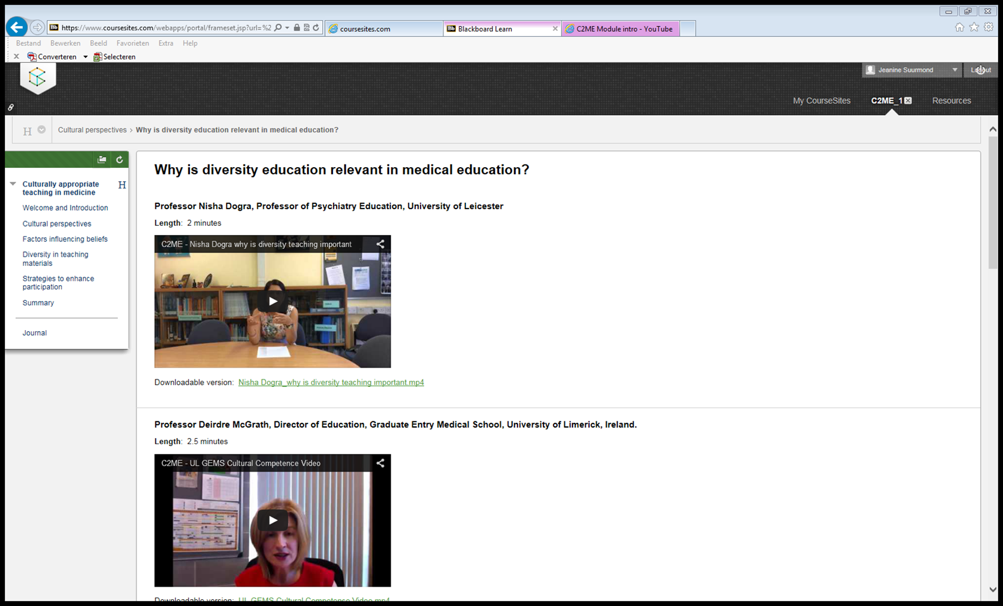
Task: Play the Nisha Dogra diversity video
Action: (x=272, y=301)
